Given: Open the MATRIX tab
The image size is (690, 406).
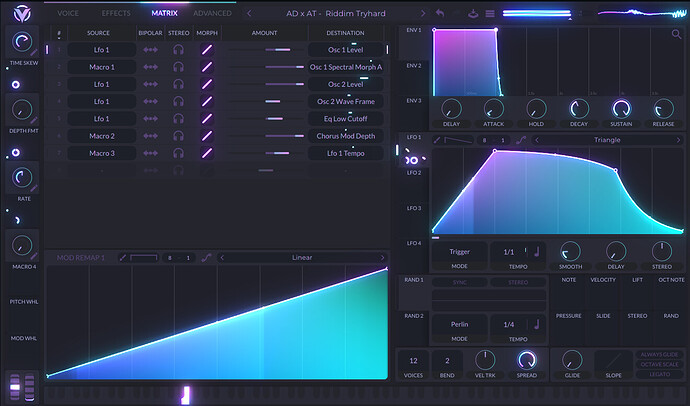Looking at the screenshot, I should (x=165, y=13).
